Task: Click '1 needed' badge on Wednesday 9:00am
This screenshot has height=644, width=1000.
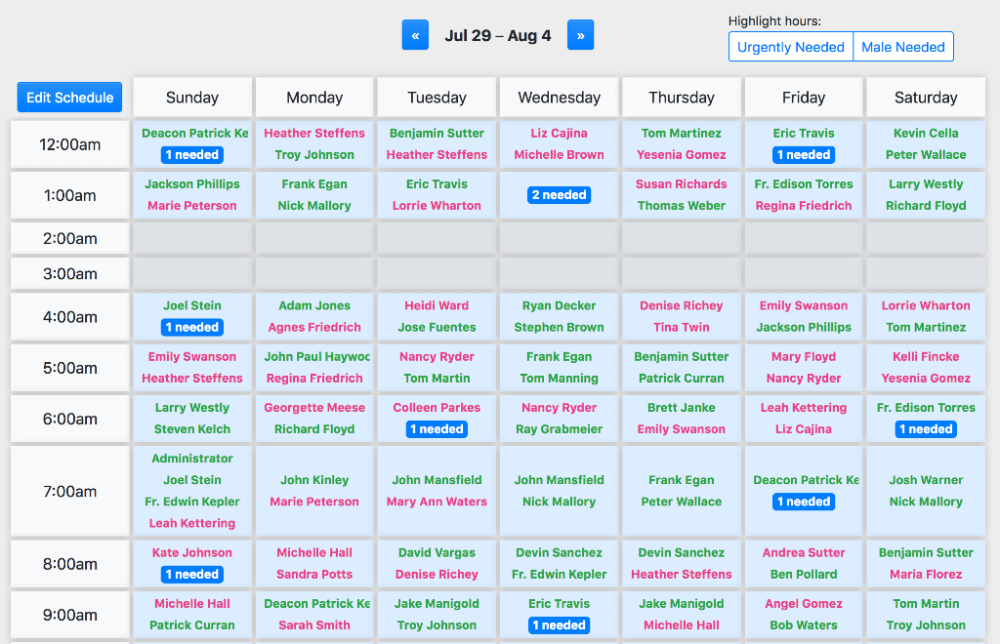Action: pyautogui.click(x=559, y=625)
